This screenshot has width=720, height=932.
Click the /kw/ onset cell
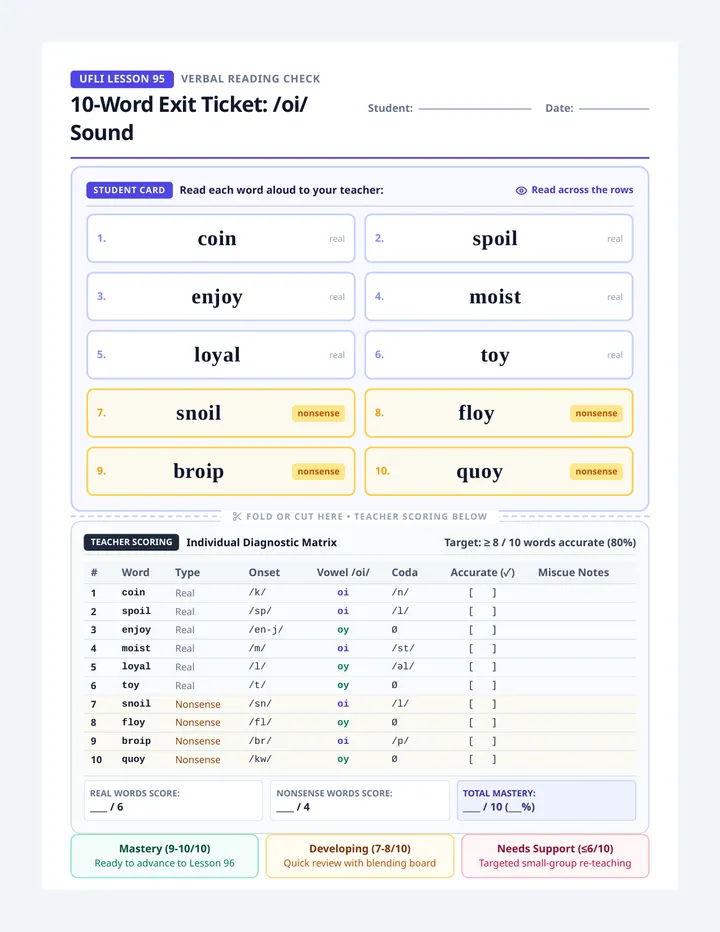tap(260, 759)
